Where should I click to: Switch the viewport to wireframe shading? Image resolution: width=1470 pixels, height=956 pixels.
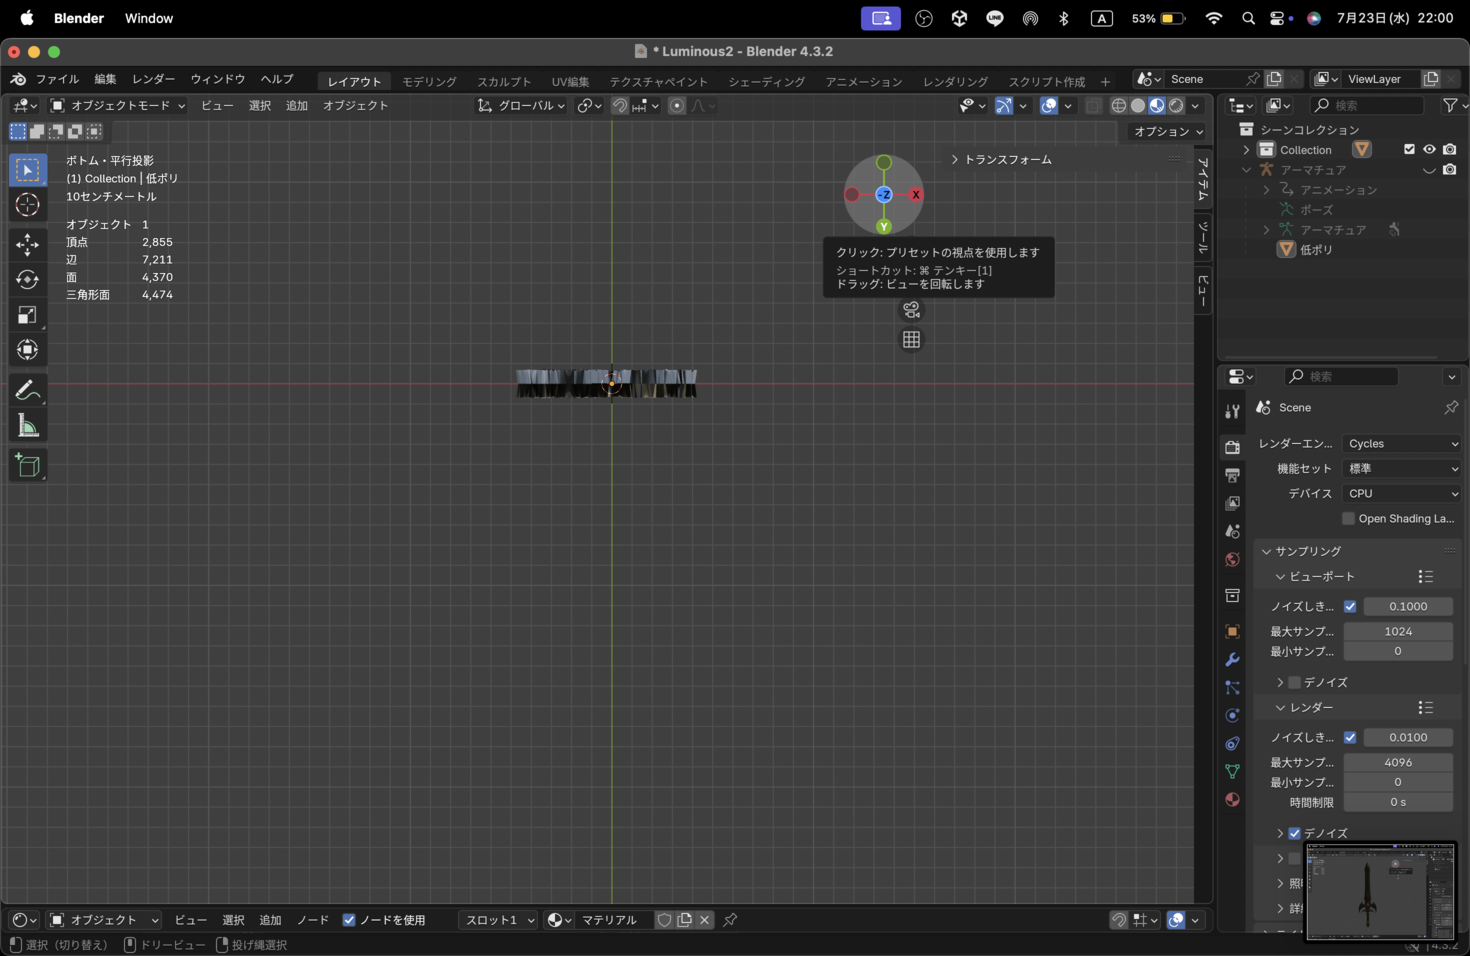pos(1119,105)
